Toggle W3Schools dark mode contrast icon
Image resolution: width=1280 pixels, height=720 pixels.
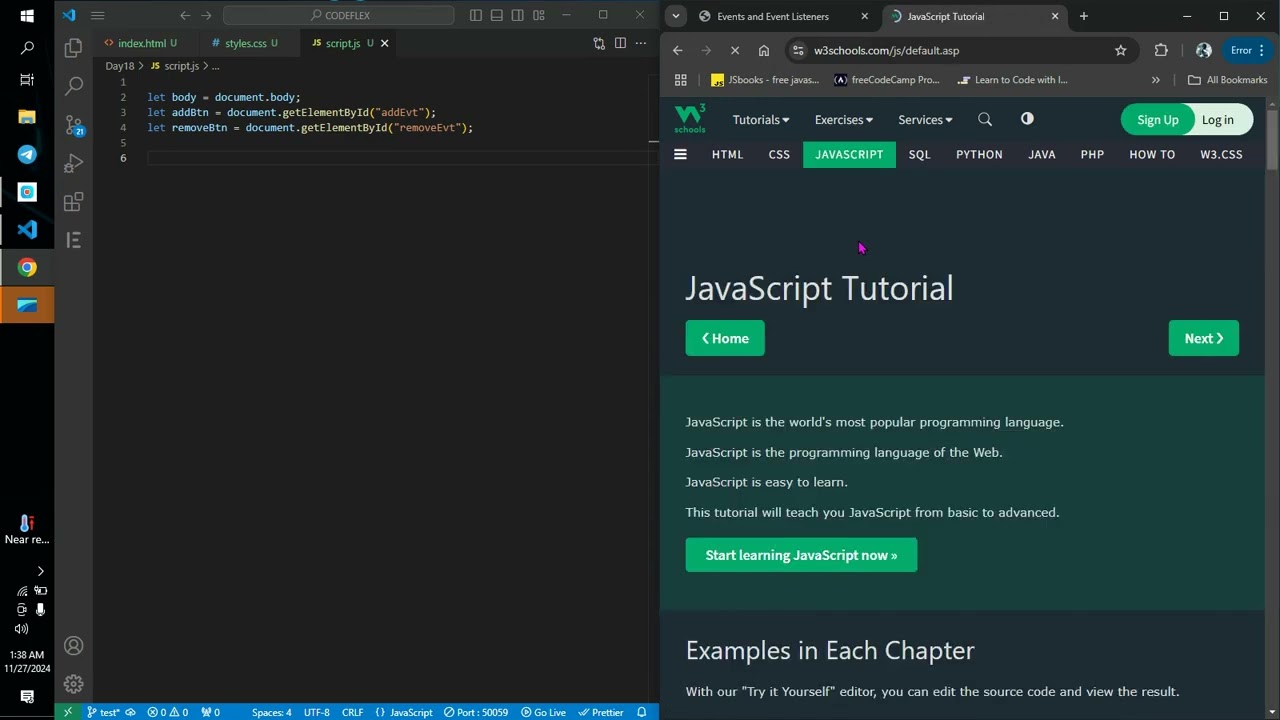coord(1027,119)
